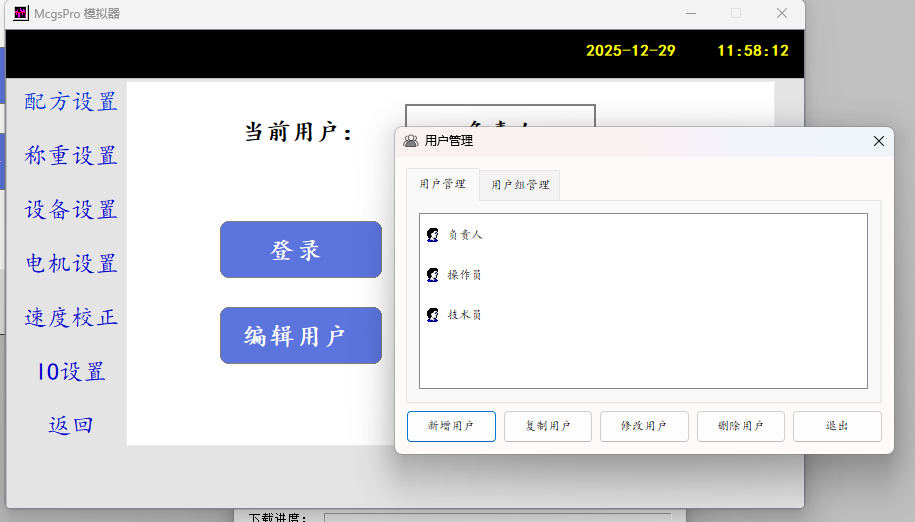
Task: Close the 用户管理 dialog
Action: click(879, 141)
